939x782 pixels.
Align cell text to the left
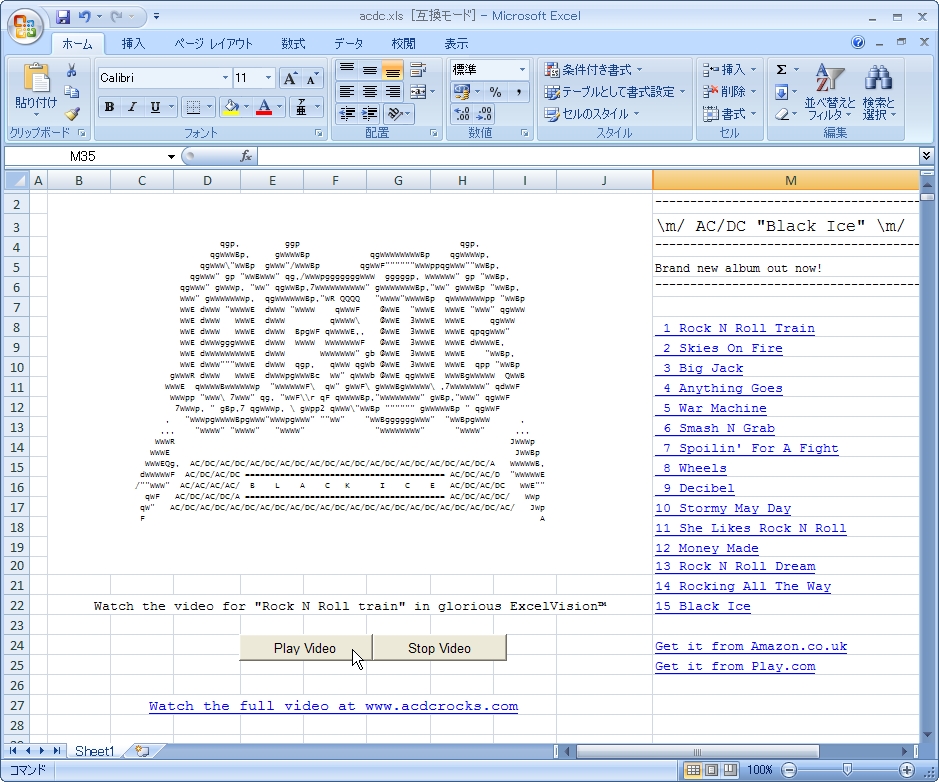click(347, 92)
